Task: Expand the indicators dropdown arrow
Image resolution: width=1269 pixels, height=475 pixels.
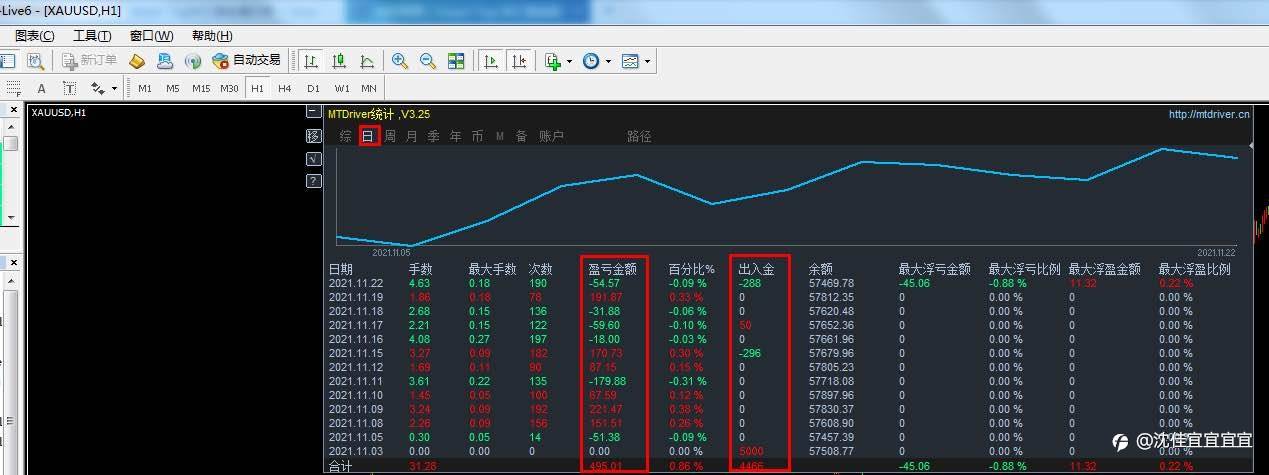Action: point(569,61)
